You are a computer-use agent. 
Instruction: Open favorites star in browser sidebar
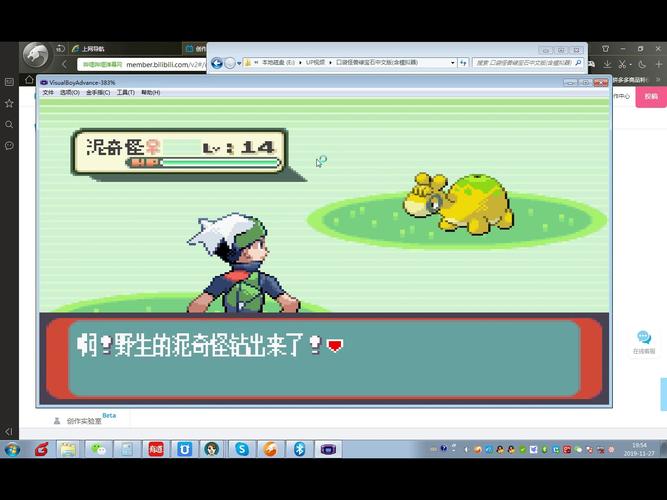(x=9, y=103)
